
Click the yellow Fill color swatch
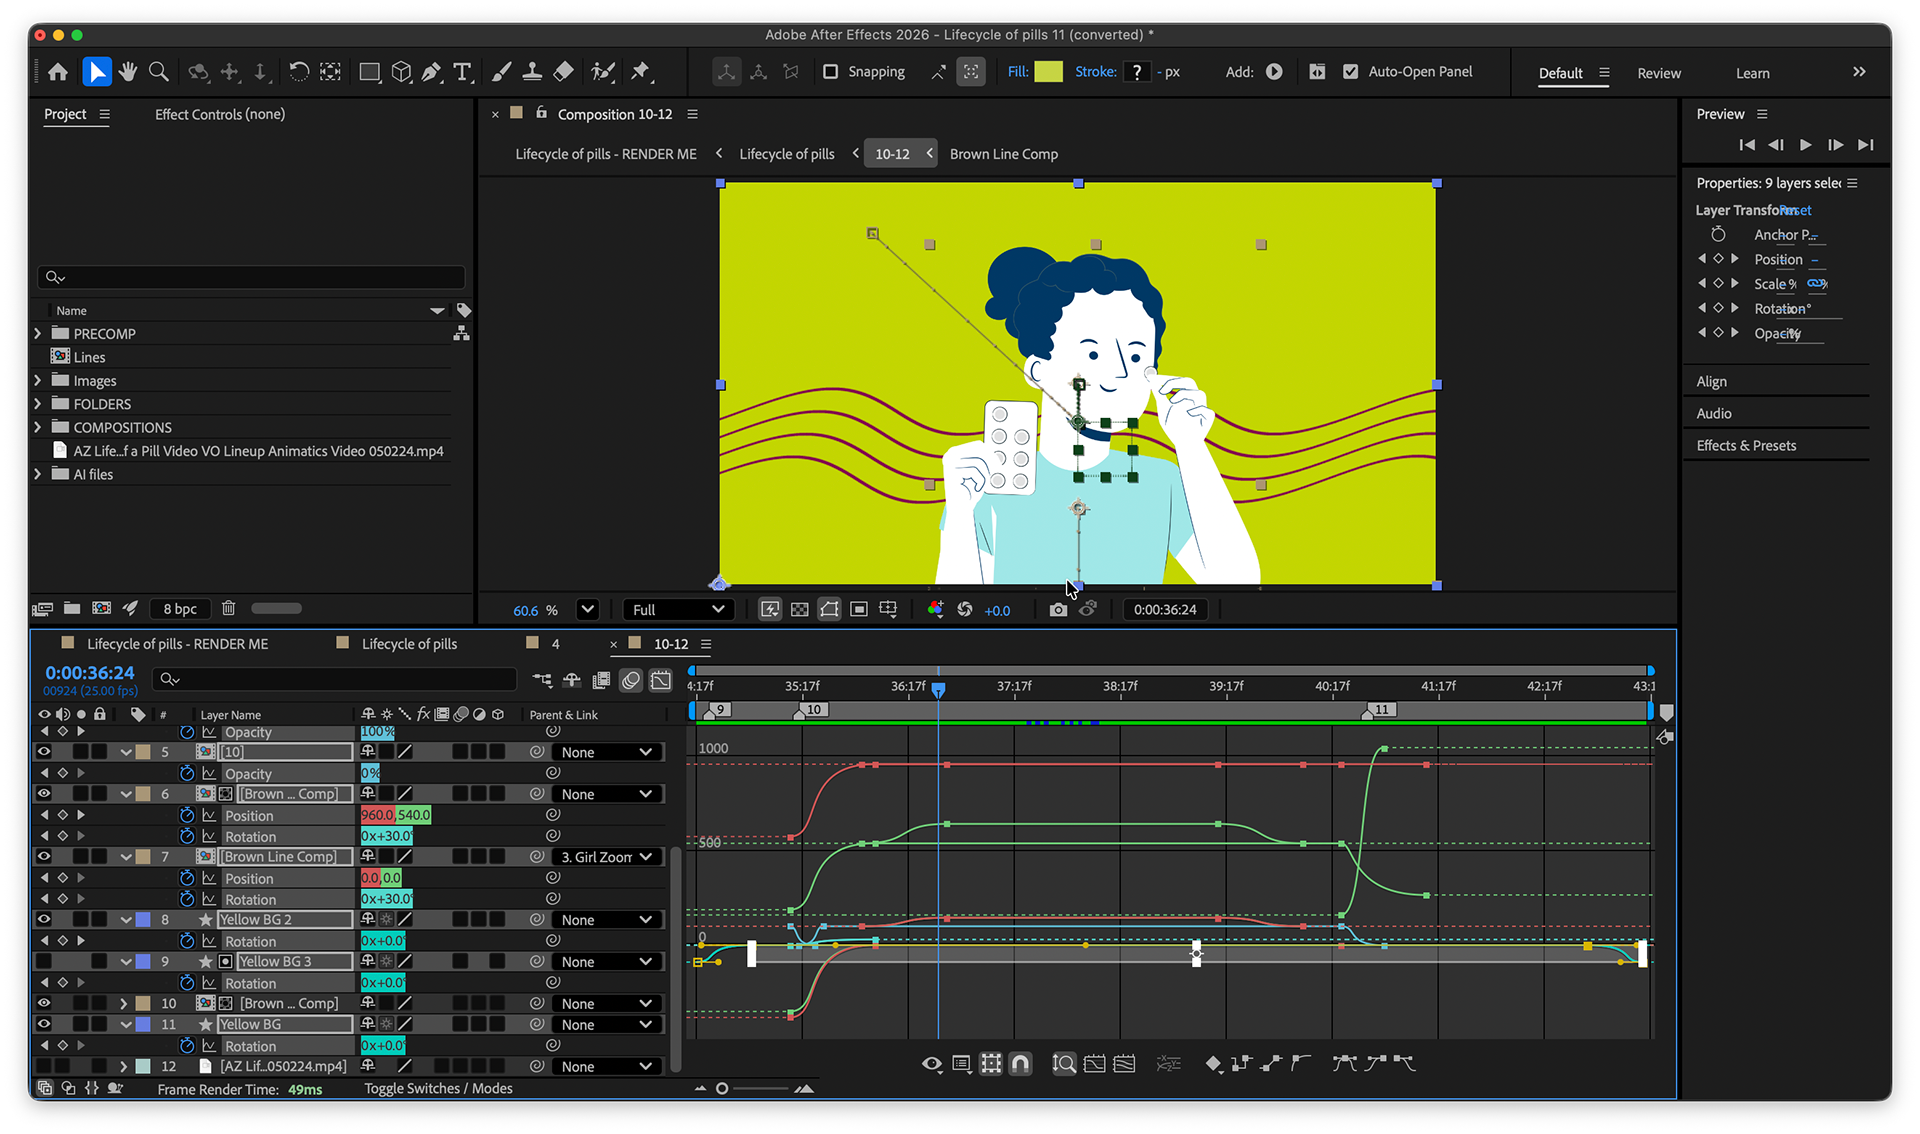click(1048, 72)
